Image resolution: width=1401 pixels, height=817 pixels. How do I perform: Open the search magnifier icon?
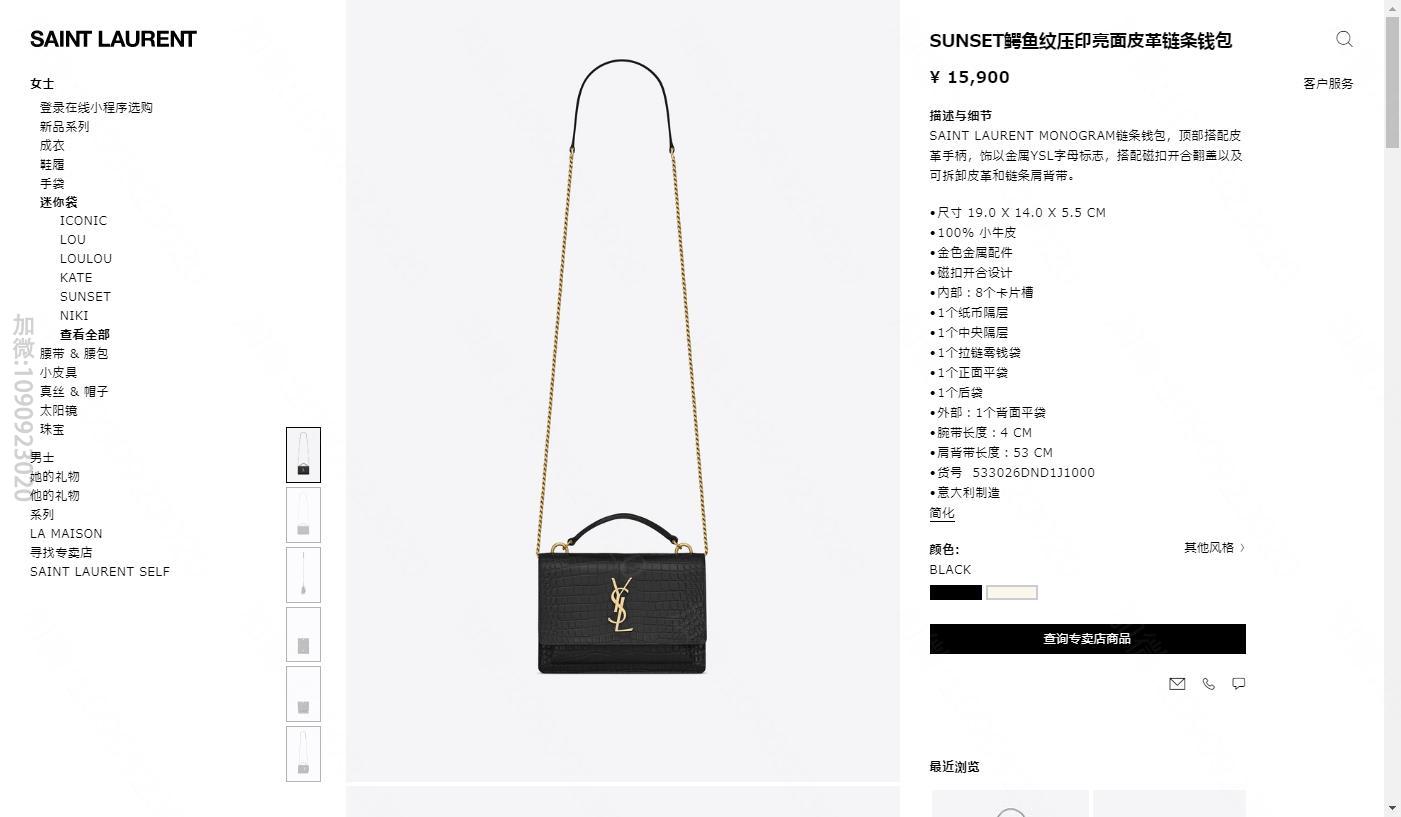tap(1344, 39)
